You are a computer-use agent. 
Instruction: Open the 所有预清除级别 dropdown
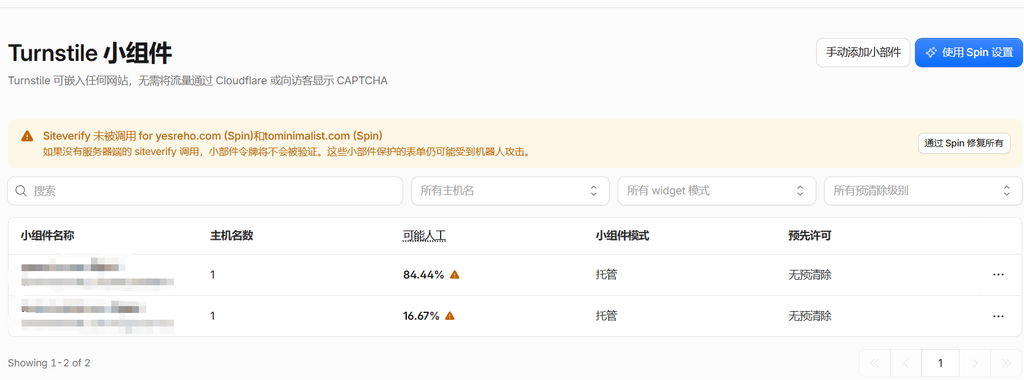pyautogui.click(x=923, y=191)
